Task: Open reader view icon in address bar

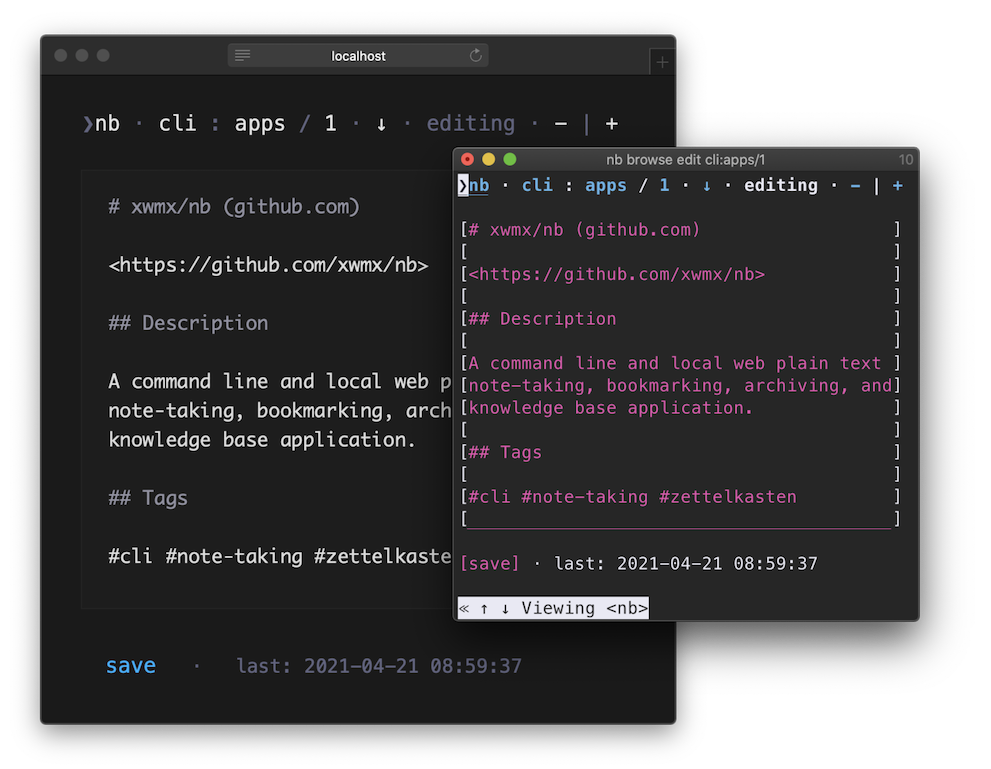Action: [243, 56]
